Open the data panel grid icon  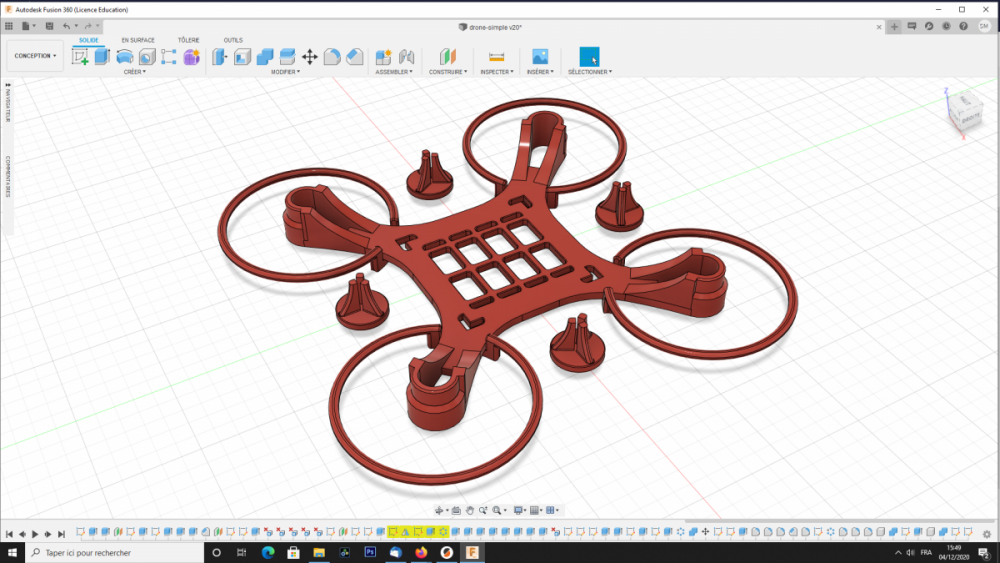(9, 26)
